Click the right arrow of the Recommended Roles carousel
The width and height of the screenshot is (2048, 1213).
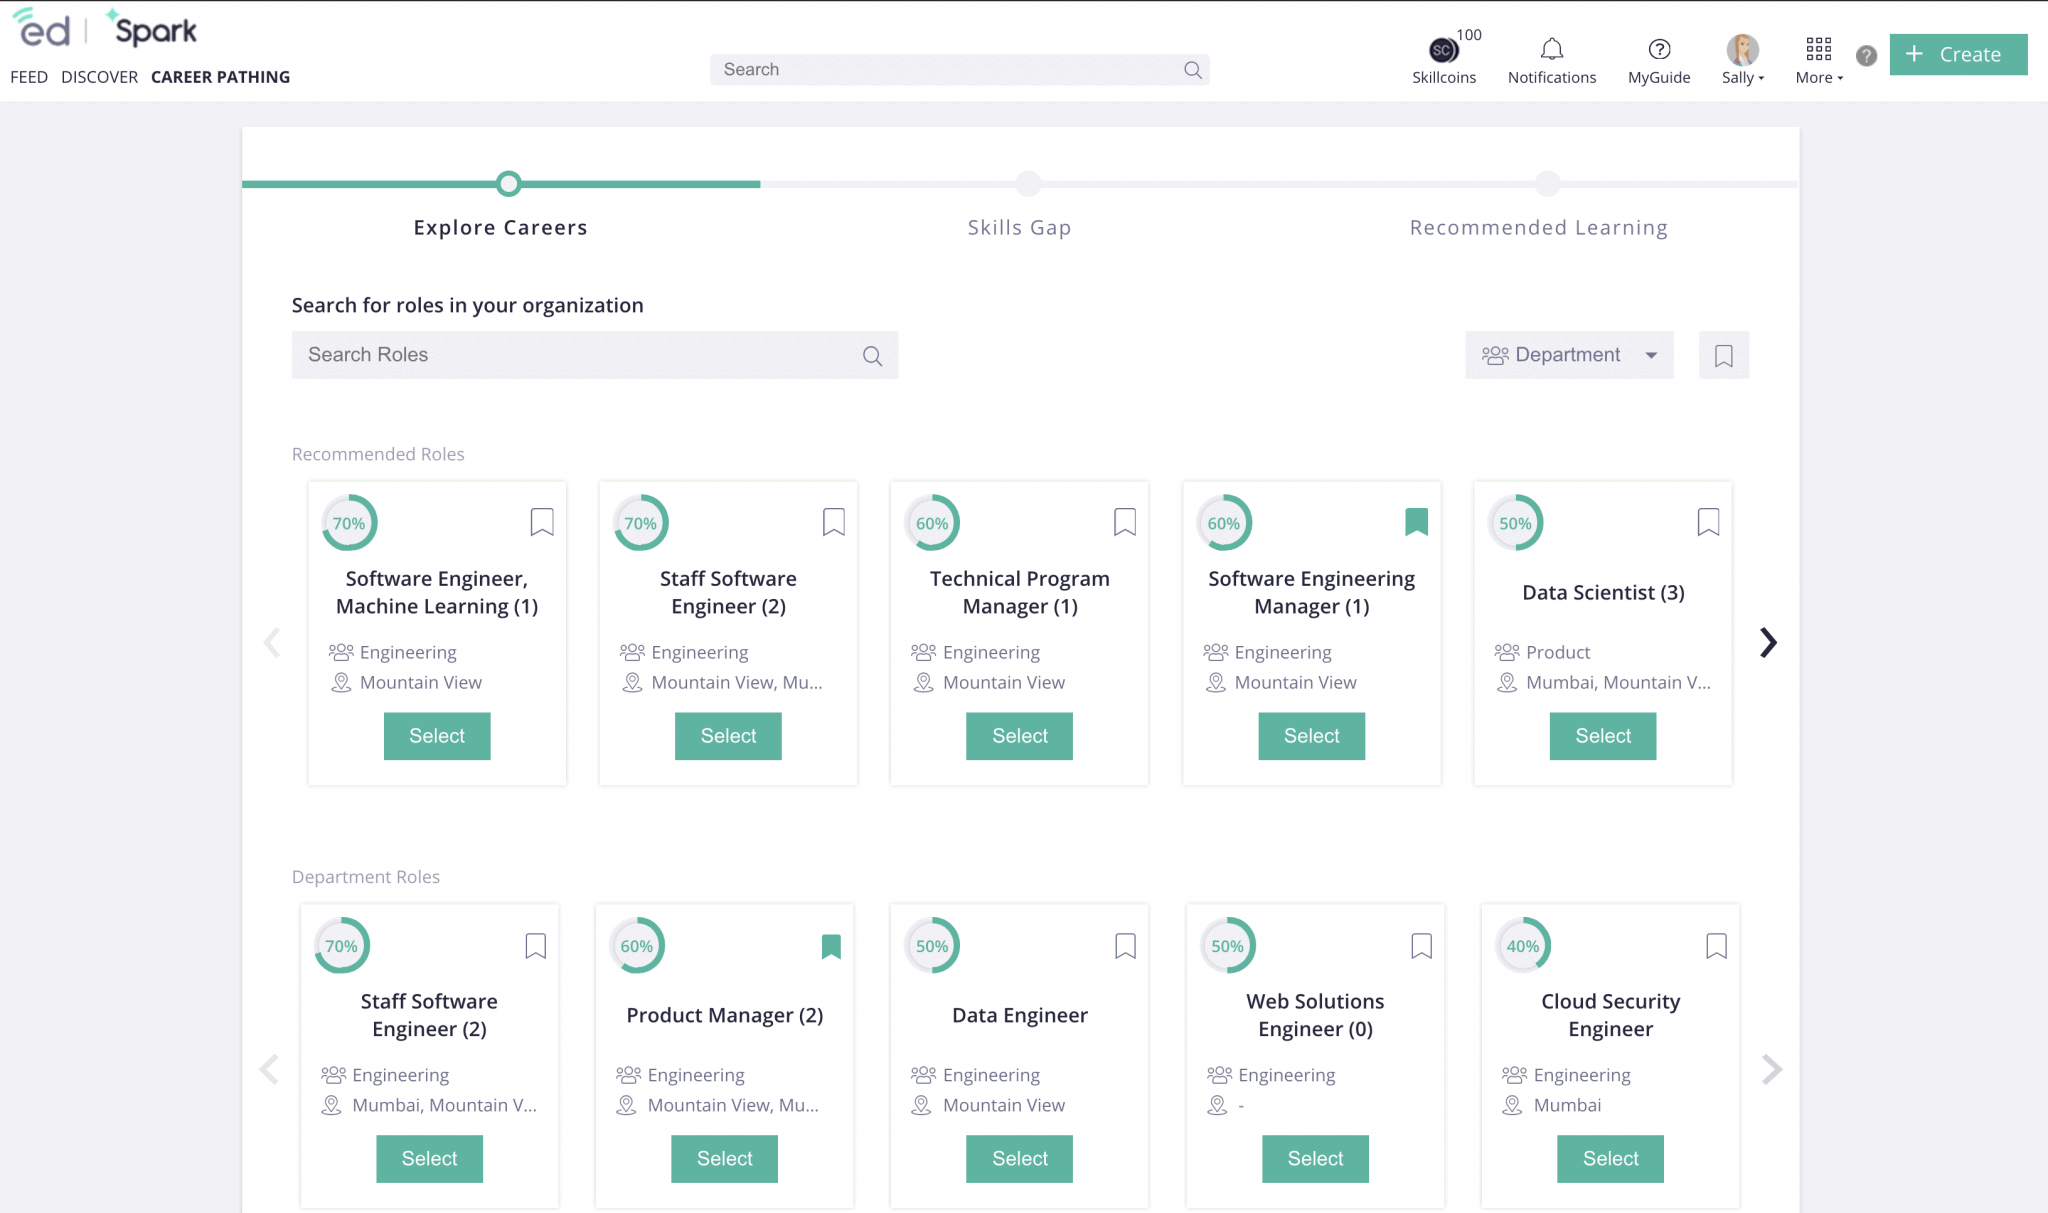(x=1768, y=643)
